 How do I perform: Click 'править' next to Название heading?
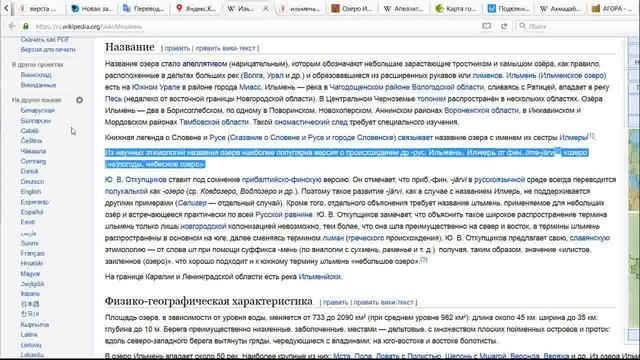click(x=177, y=48)
